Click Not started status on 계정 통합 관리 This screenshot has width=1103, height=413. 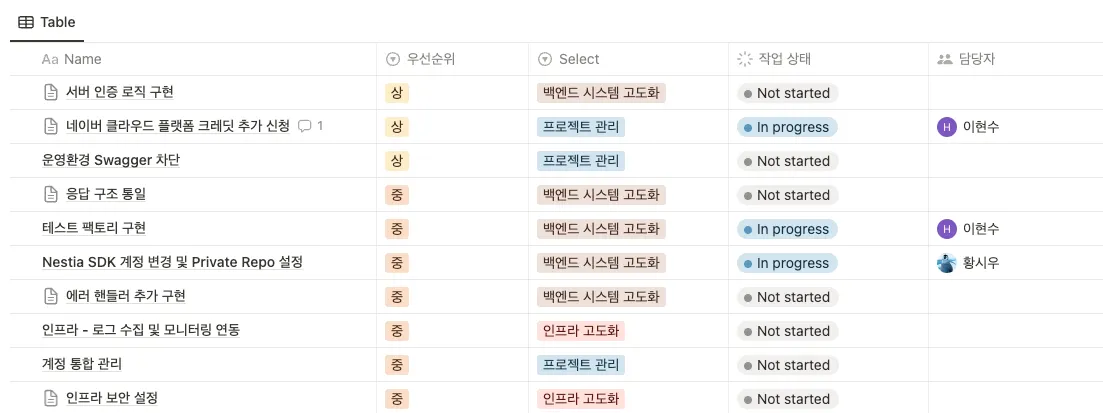coord(787,365)
